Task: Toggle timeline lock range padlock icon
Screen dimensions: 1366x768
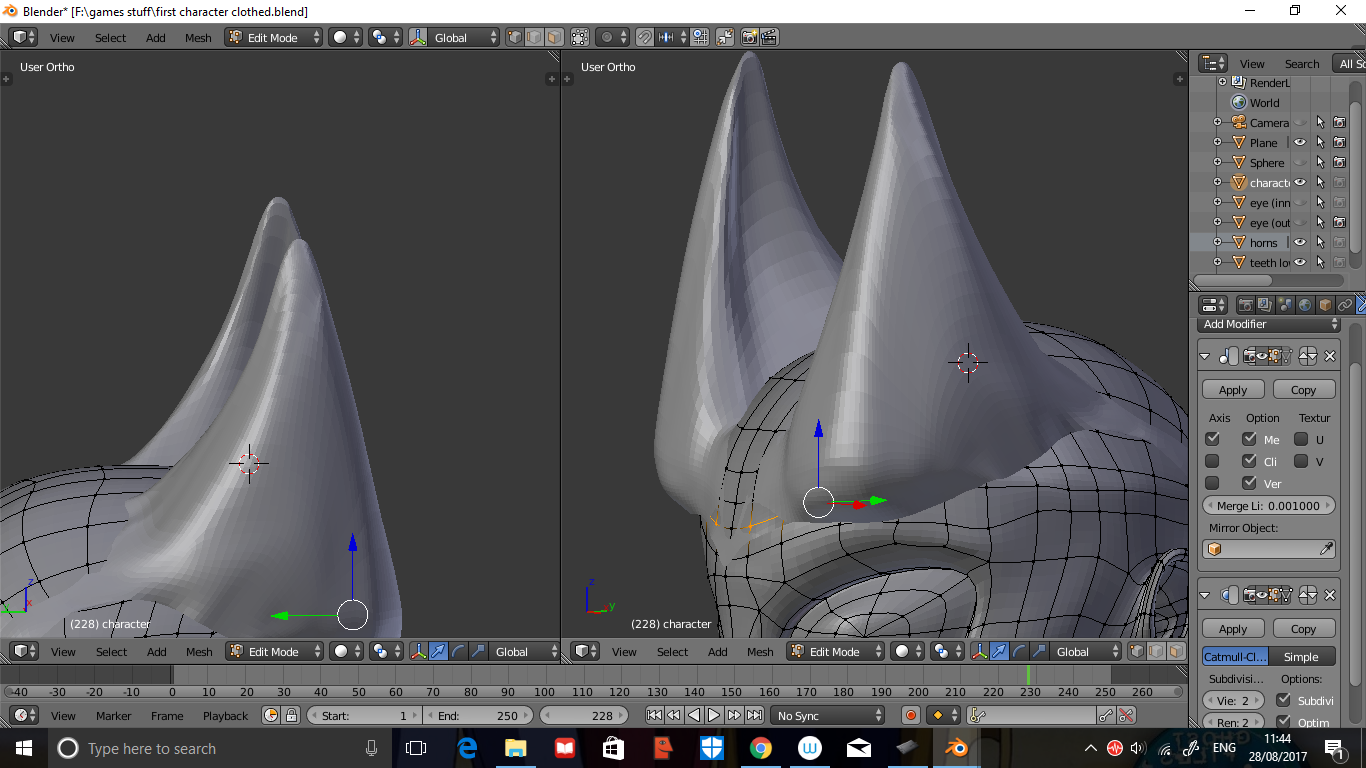Action: tap(291, 715)
